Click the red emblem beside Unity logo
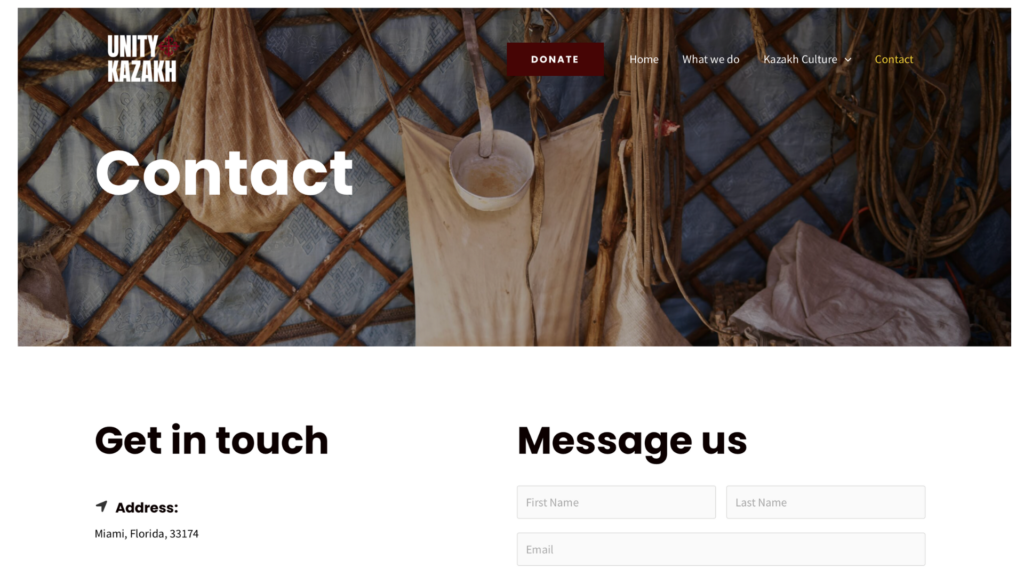 [169, 46]
